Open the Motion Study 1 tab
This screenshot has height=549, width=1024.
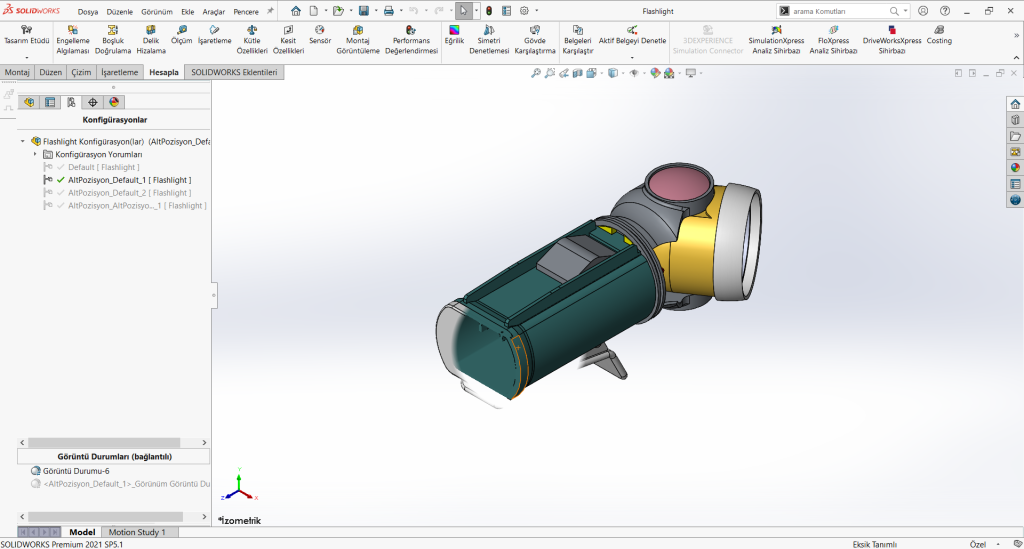click(137, 532)
